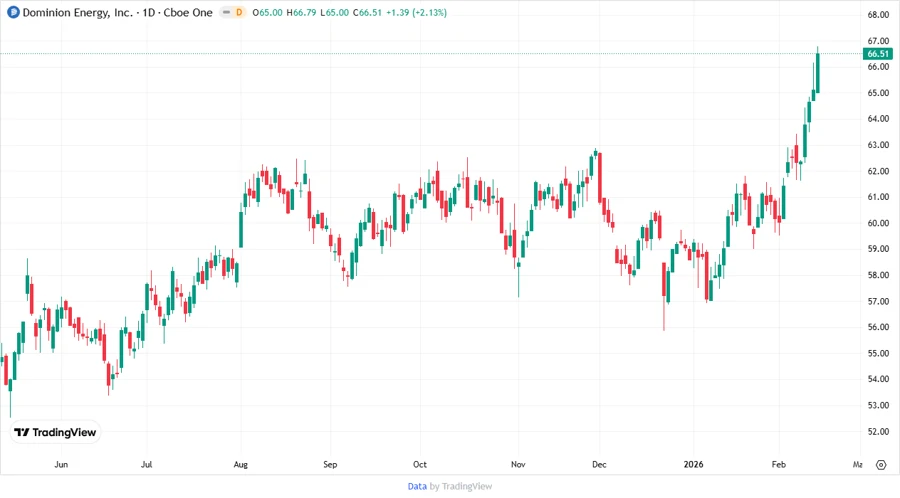Click the 57.00 price axis label
900x498 pixels.
coord(878,301)
